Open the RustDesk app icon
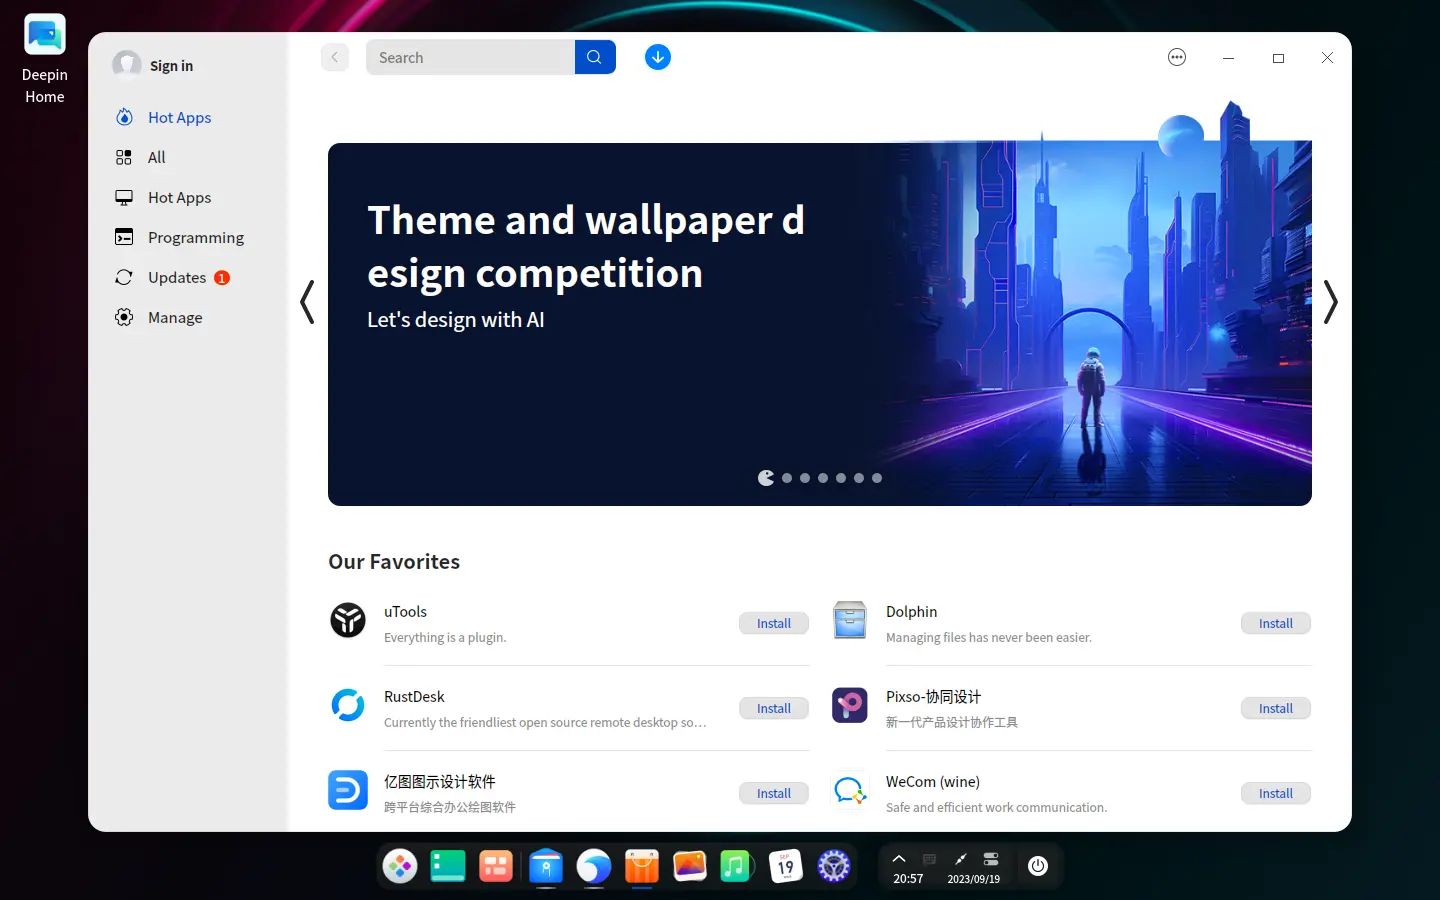 (x=348, y=705)
